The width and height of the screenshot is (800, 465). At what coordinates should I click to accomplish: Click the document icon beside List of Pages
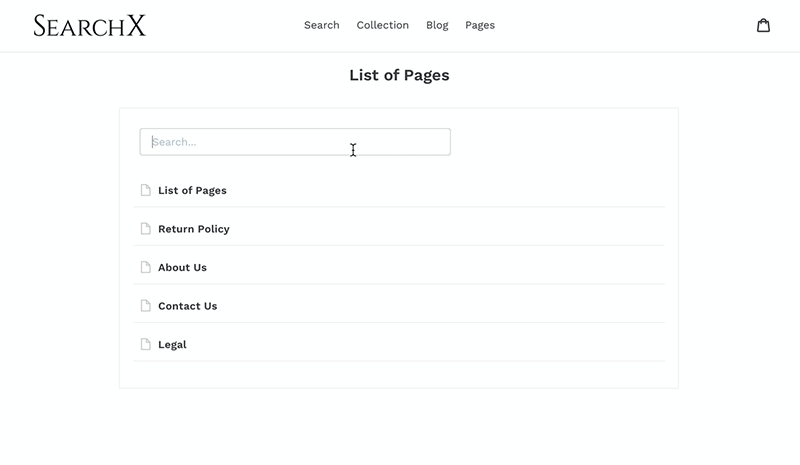pos(145,190)
